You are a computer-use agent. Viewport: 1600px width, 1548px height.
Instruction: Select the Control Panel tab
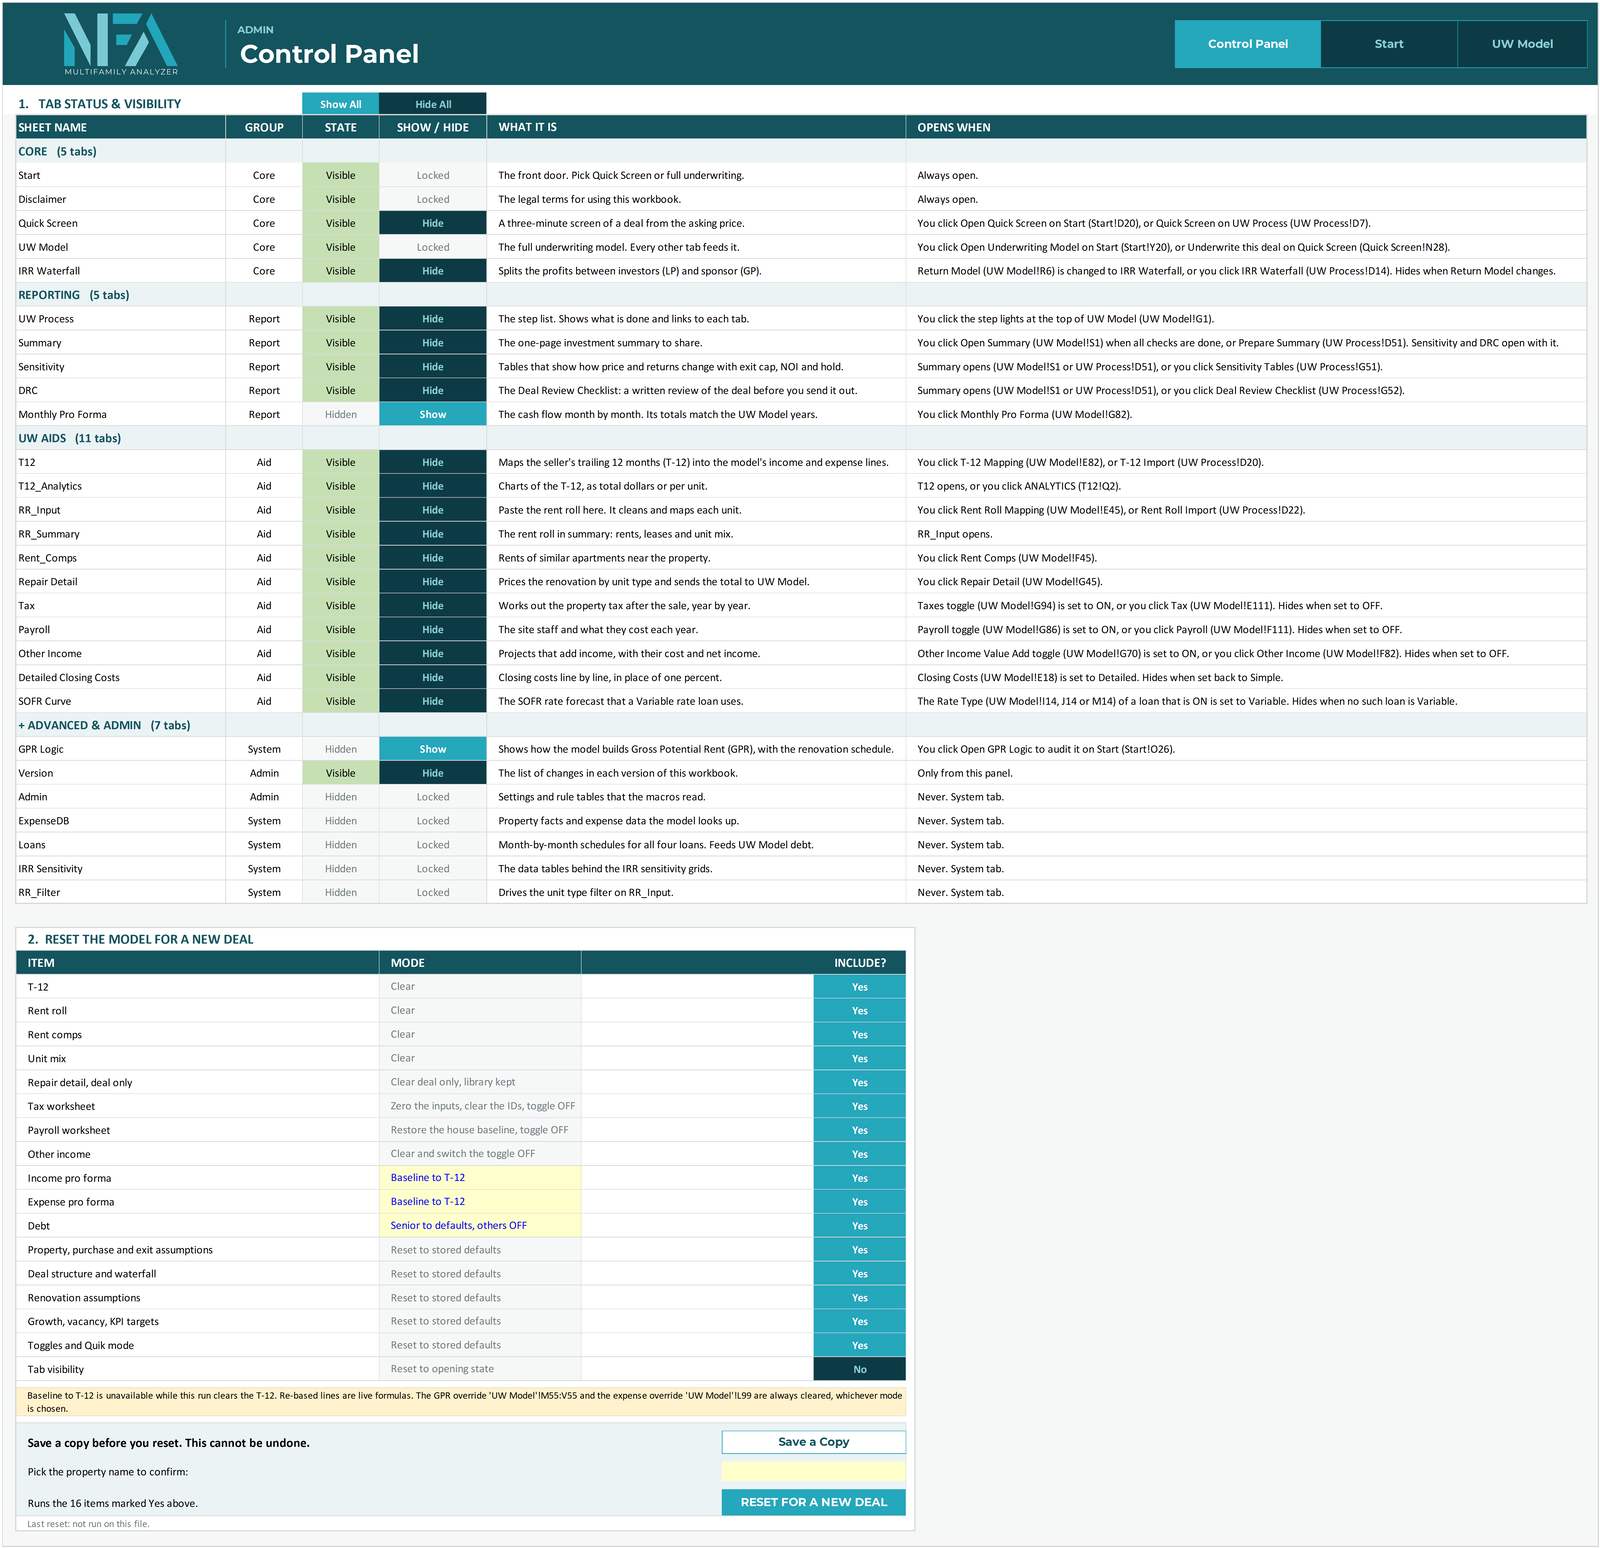coord(1247,44)
